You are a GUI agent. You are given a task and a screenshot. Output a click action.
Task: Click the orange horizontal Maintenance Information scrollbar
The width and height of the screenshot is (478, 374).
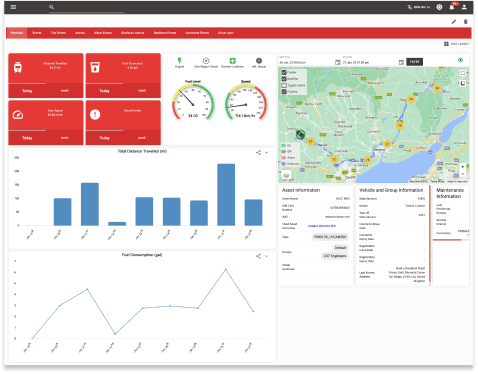[447, 240]
